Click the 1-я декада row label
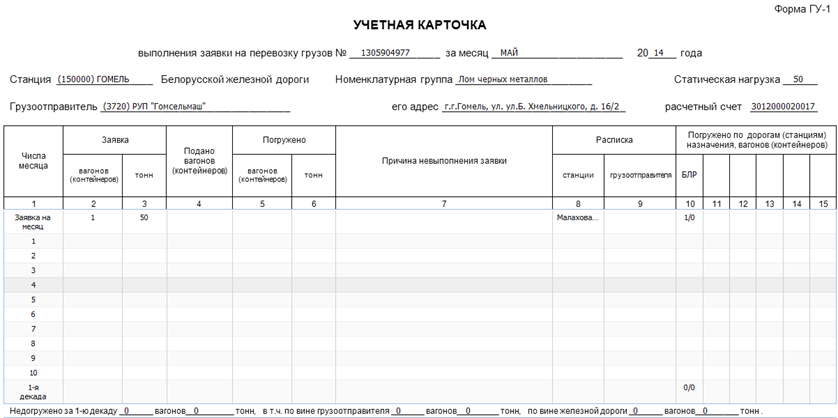The width and height of the screenshot is (838, 418). (33, 391)
